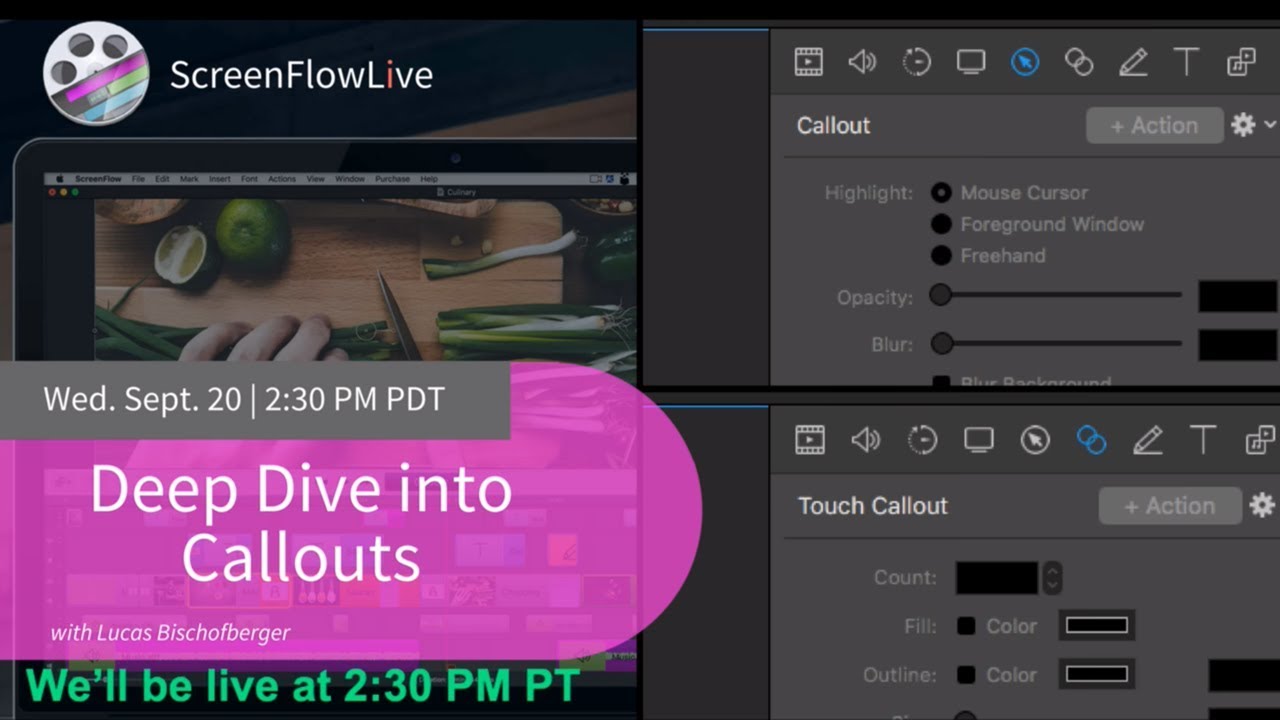
Task: Open File menu in the laptop screenshot
Action: tap(138, 179)
